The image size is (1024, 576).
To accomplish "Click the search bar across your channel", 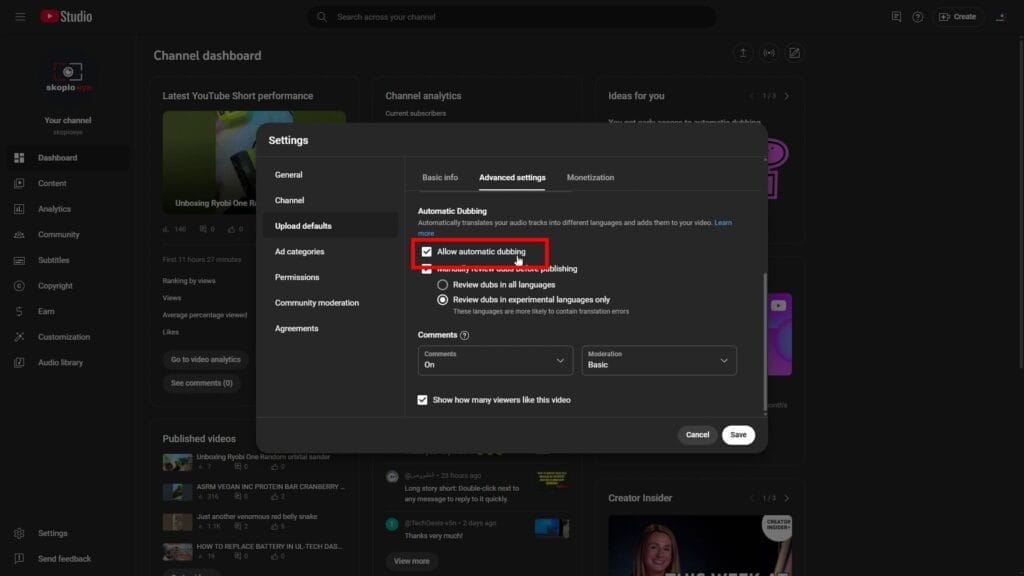I will [512, 16].
